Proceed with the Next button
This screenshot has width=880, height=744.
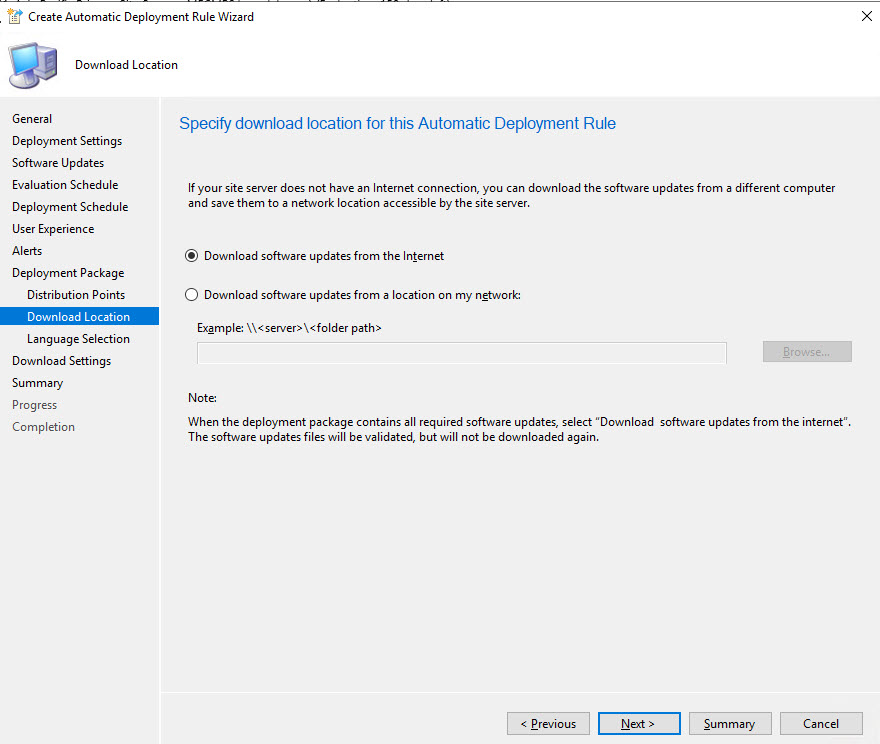point(637,724)
